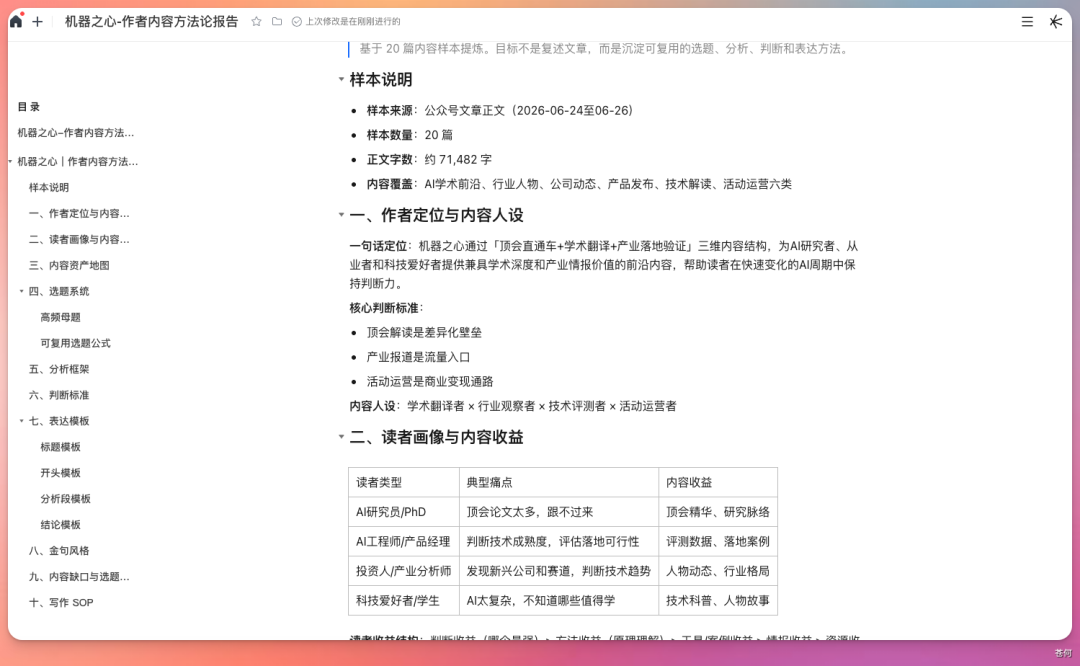The width and height of the screenshot is (1080, 666).
Task: Select 可复用选题公式 in outline
Action: pos(75,343)
